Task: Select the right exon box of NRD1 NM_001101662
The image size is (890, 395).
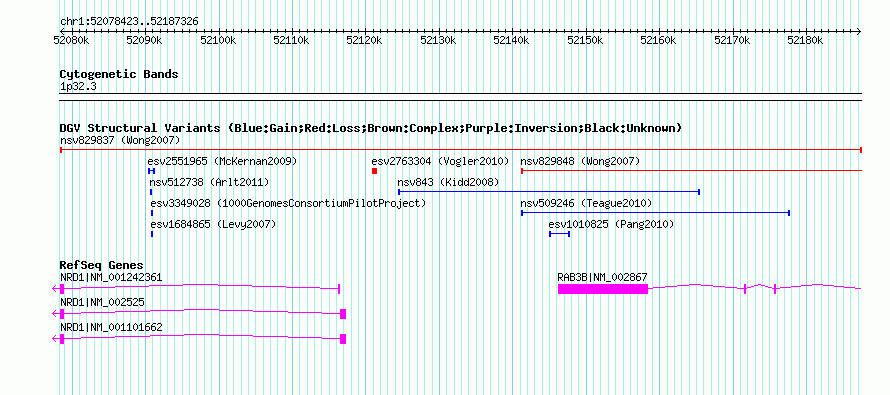Action: click(x=343, y=339)
